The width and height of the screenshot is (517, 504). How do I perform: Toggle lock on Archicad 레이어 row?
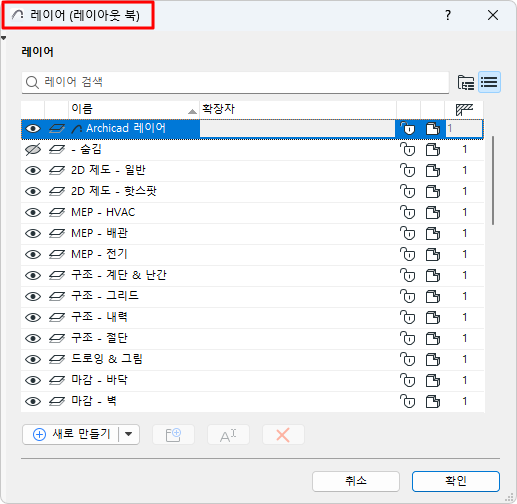tap(407, 128)
